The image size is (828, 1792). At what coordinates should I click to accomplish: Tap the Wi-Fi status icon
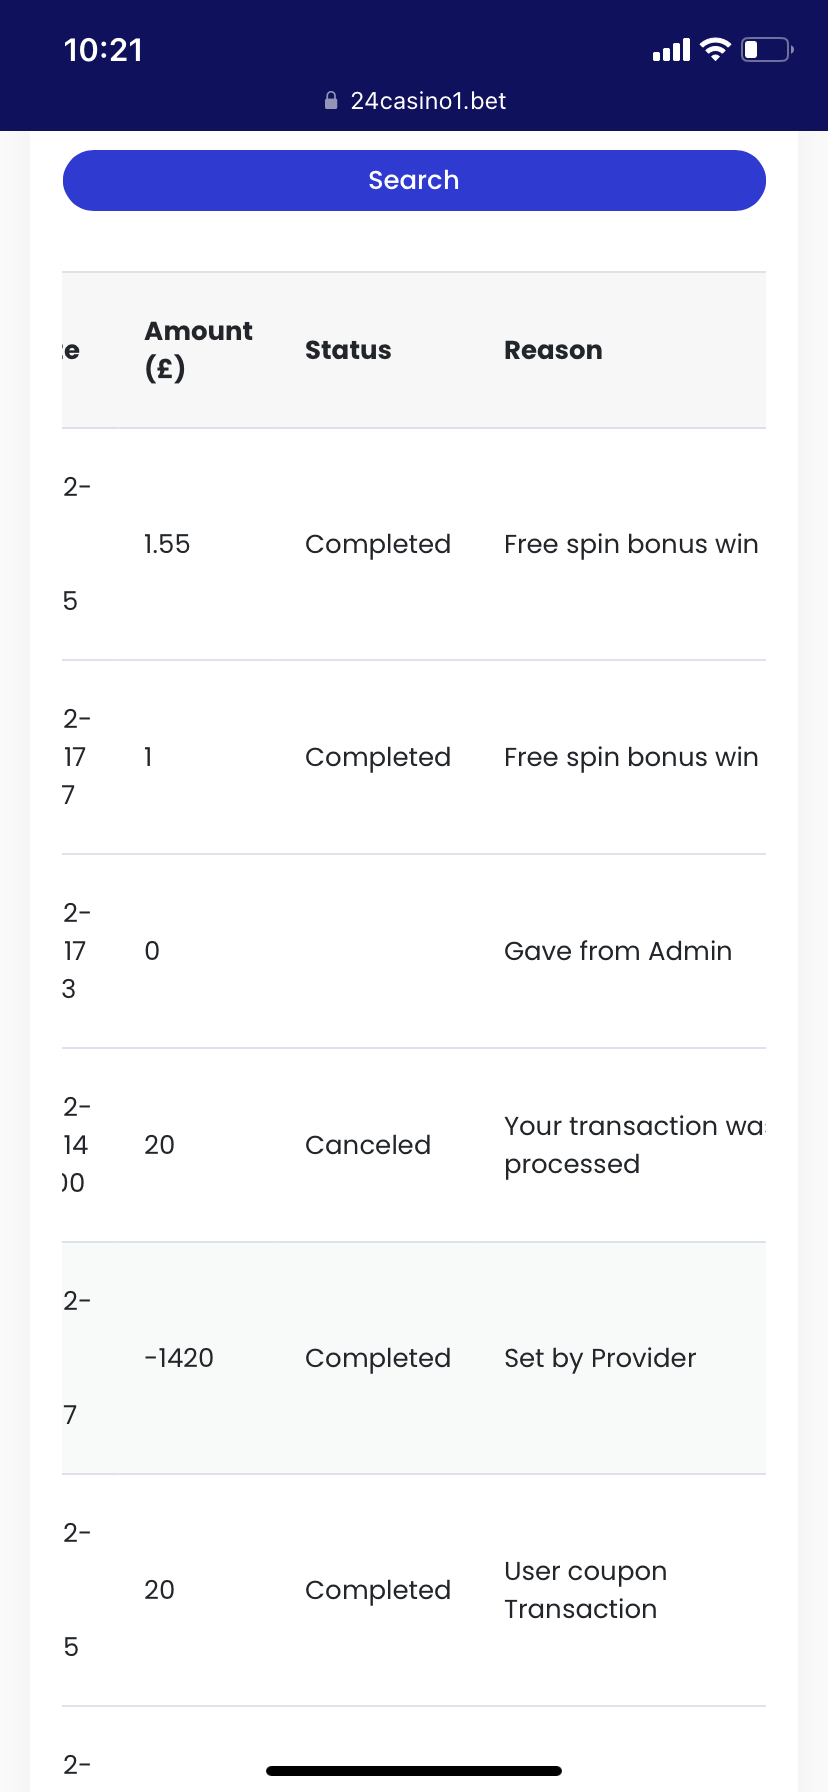[715, 49]
